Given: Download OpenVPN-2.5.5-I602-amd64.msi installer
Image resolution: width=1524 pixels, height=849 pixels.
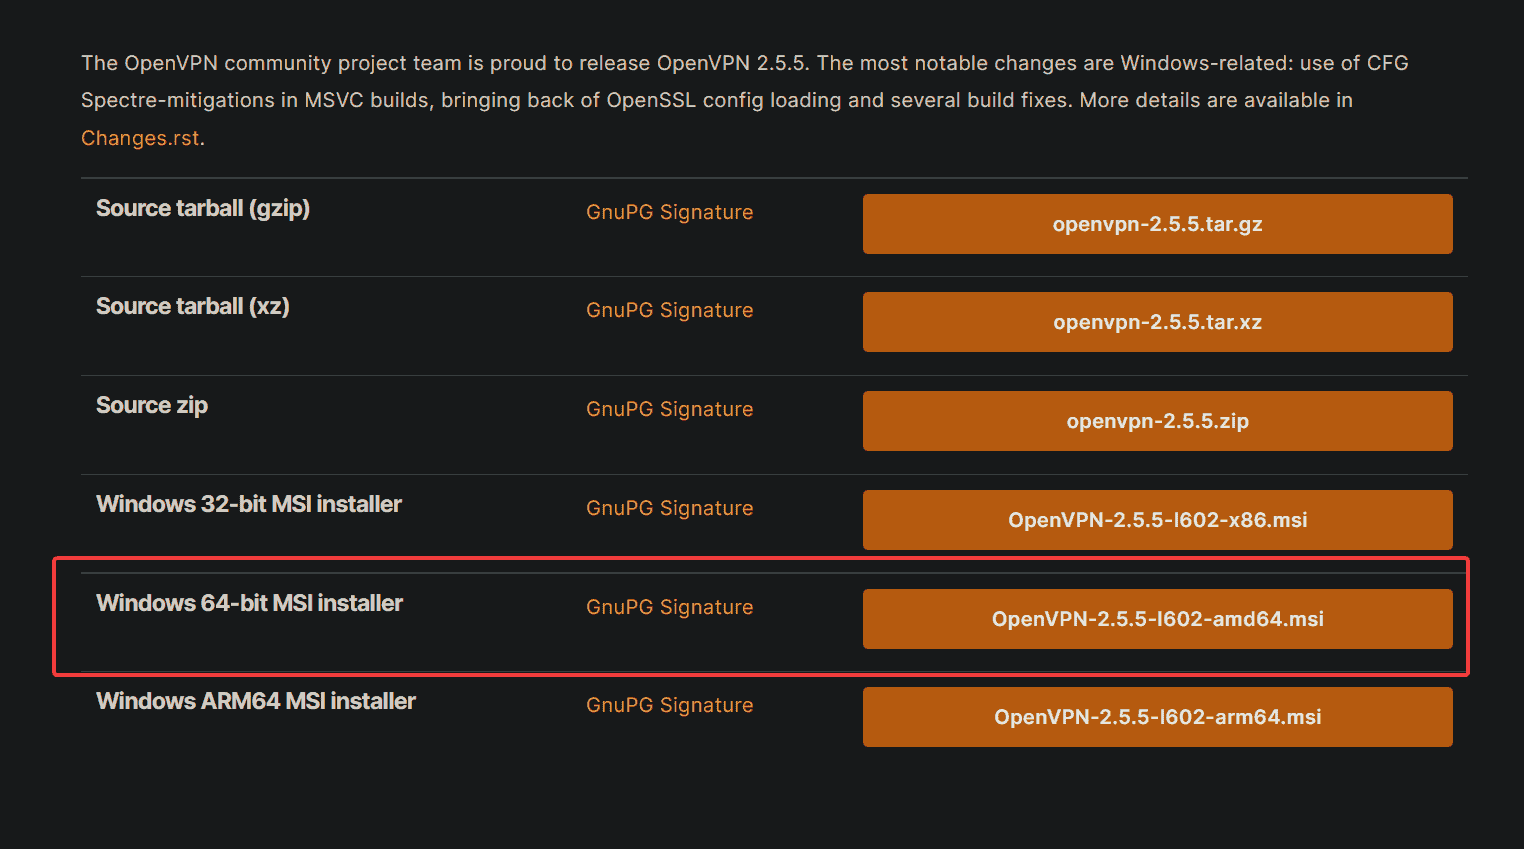Looking at the screenshot, I should point(1157,619).
